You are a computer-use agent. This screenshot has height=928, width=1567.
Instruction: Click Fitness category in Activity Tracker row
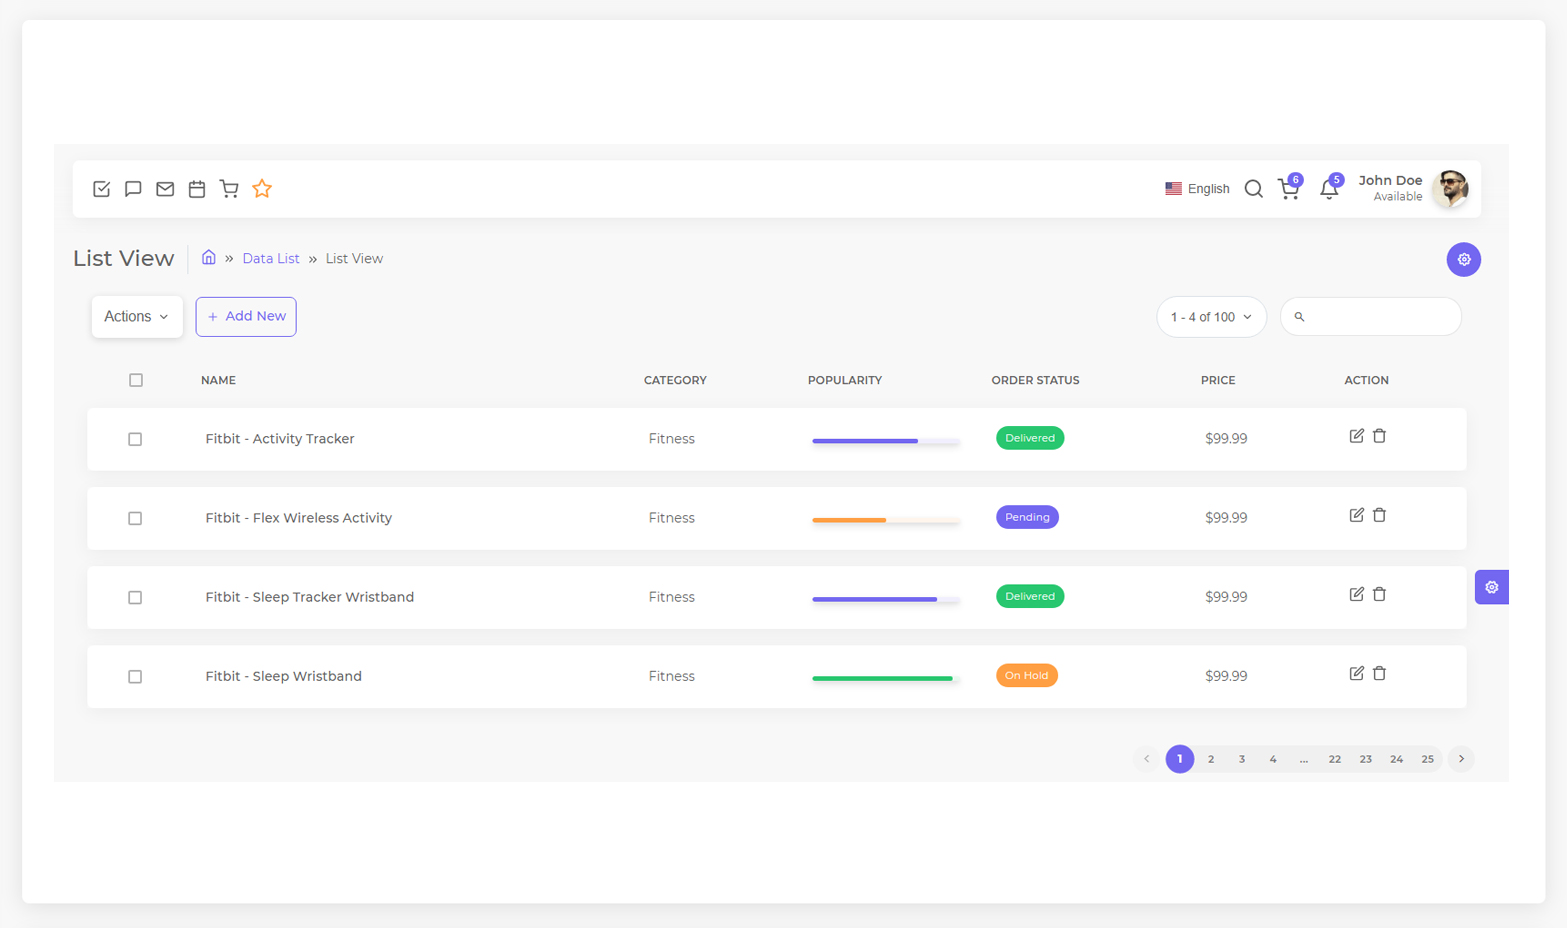pos(671,439)
